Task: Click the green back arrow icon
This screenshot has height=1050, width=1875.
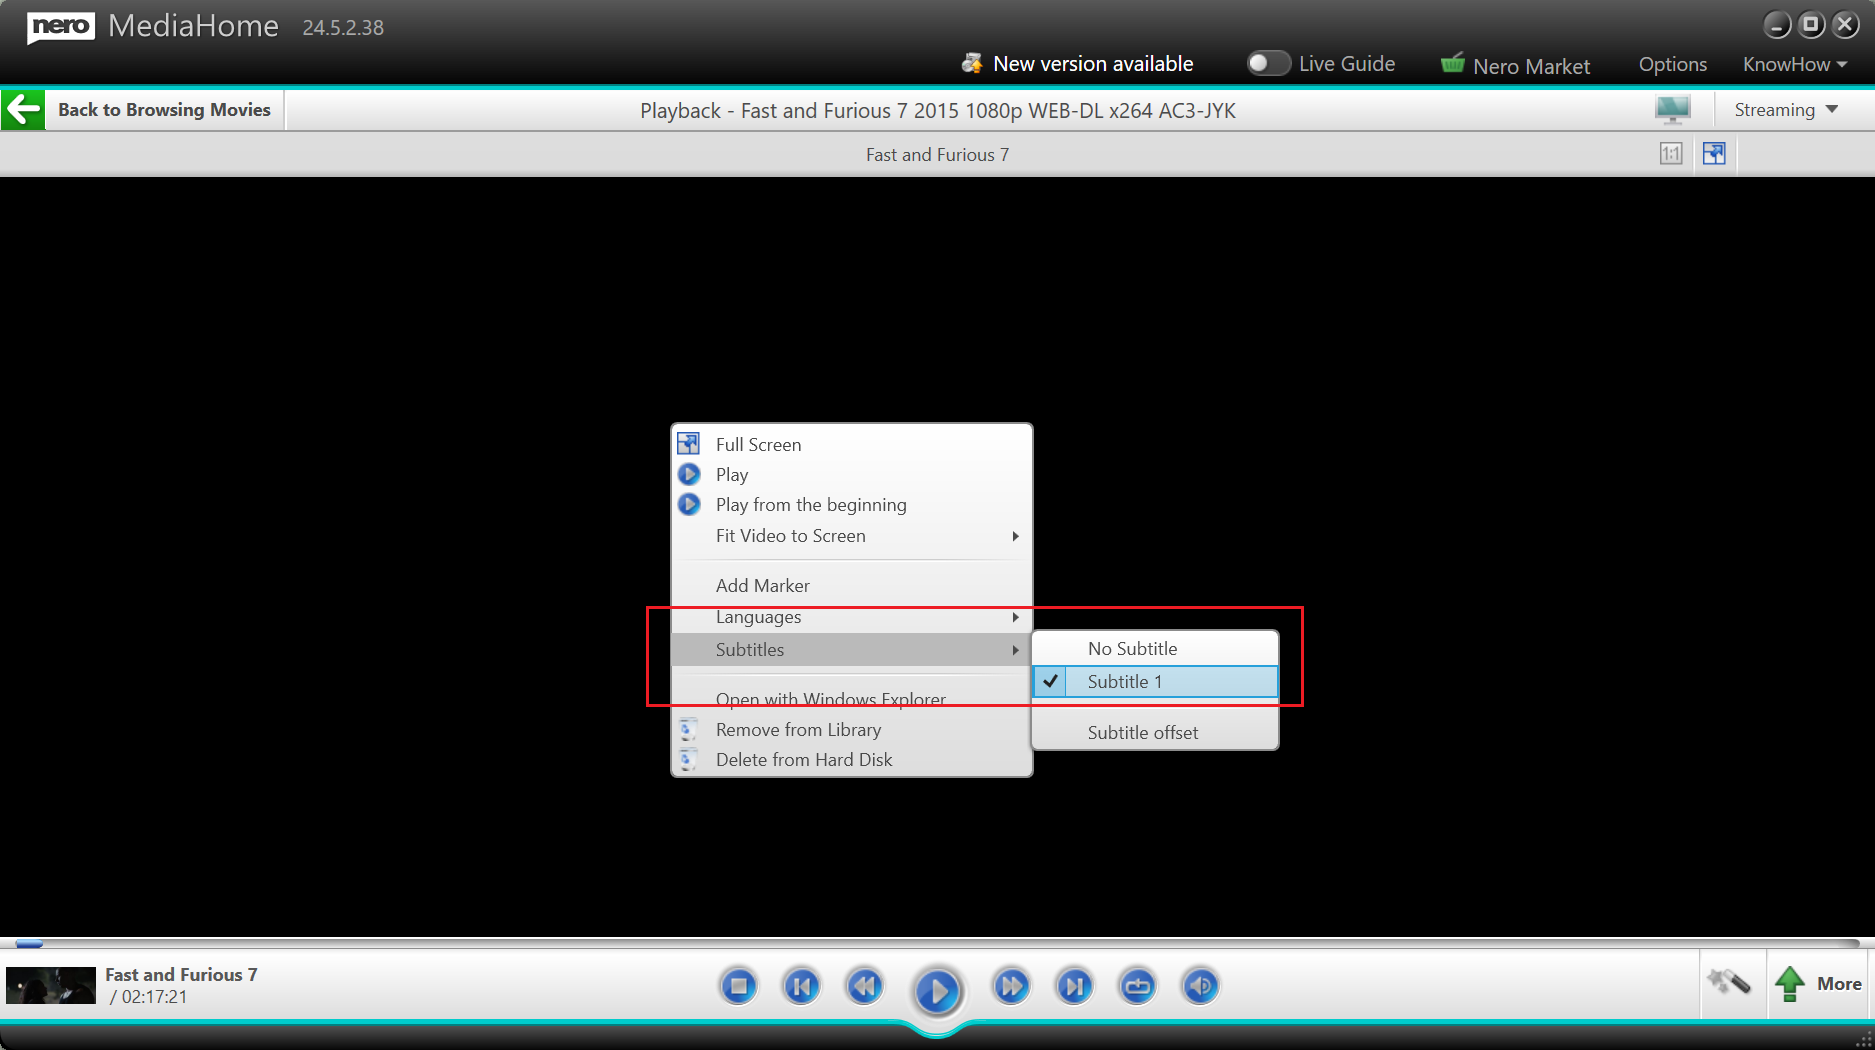Action: pyautogui.click(x=23, y=110)
